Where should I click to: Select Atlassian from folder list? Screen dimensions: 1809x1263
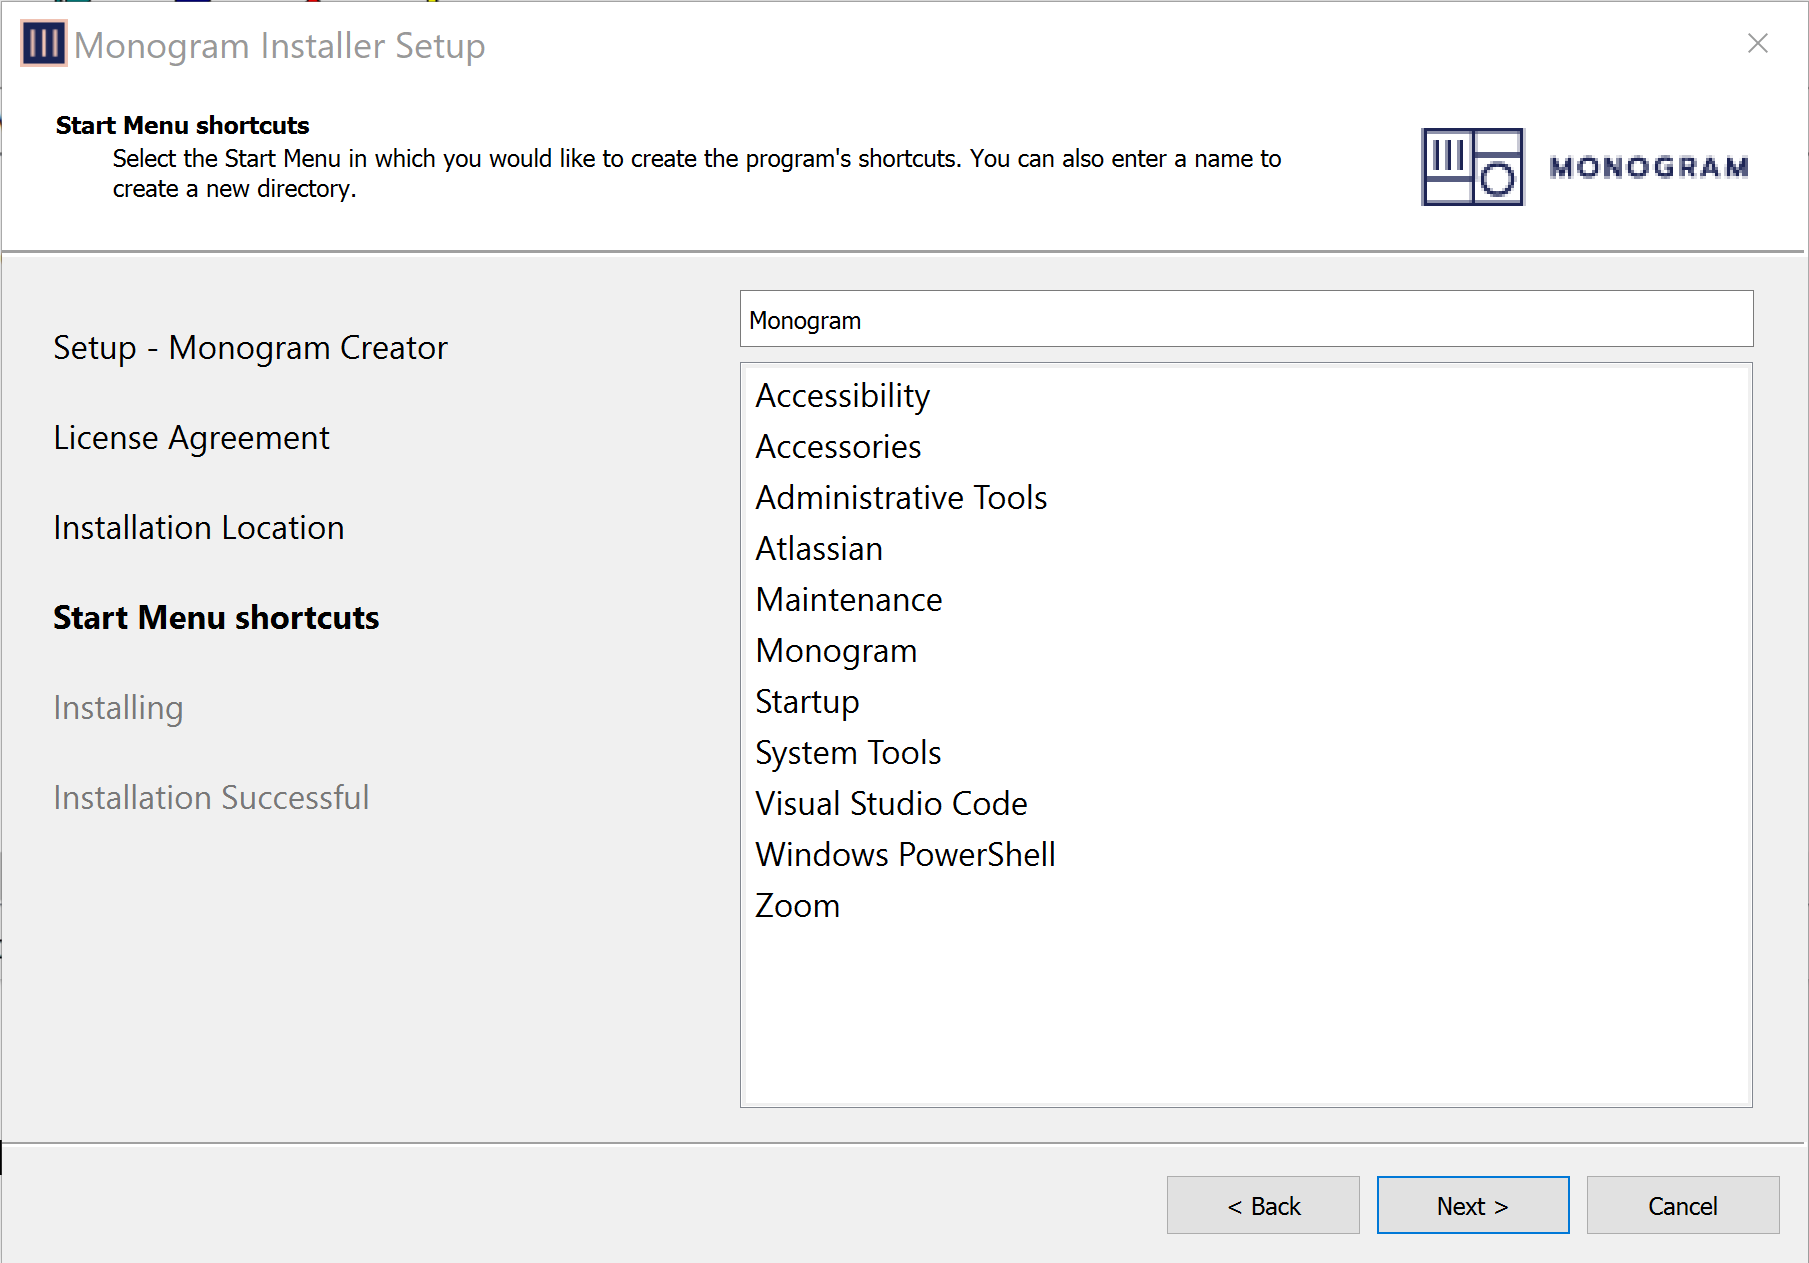tap(819, 549)
